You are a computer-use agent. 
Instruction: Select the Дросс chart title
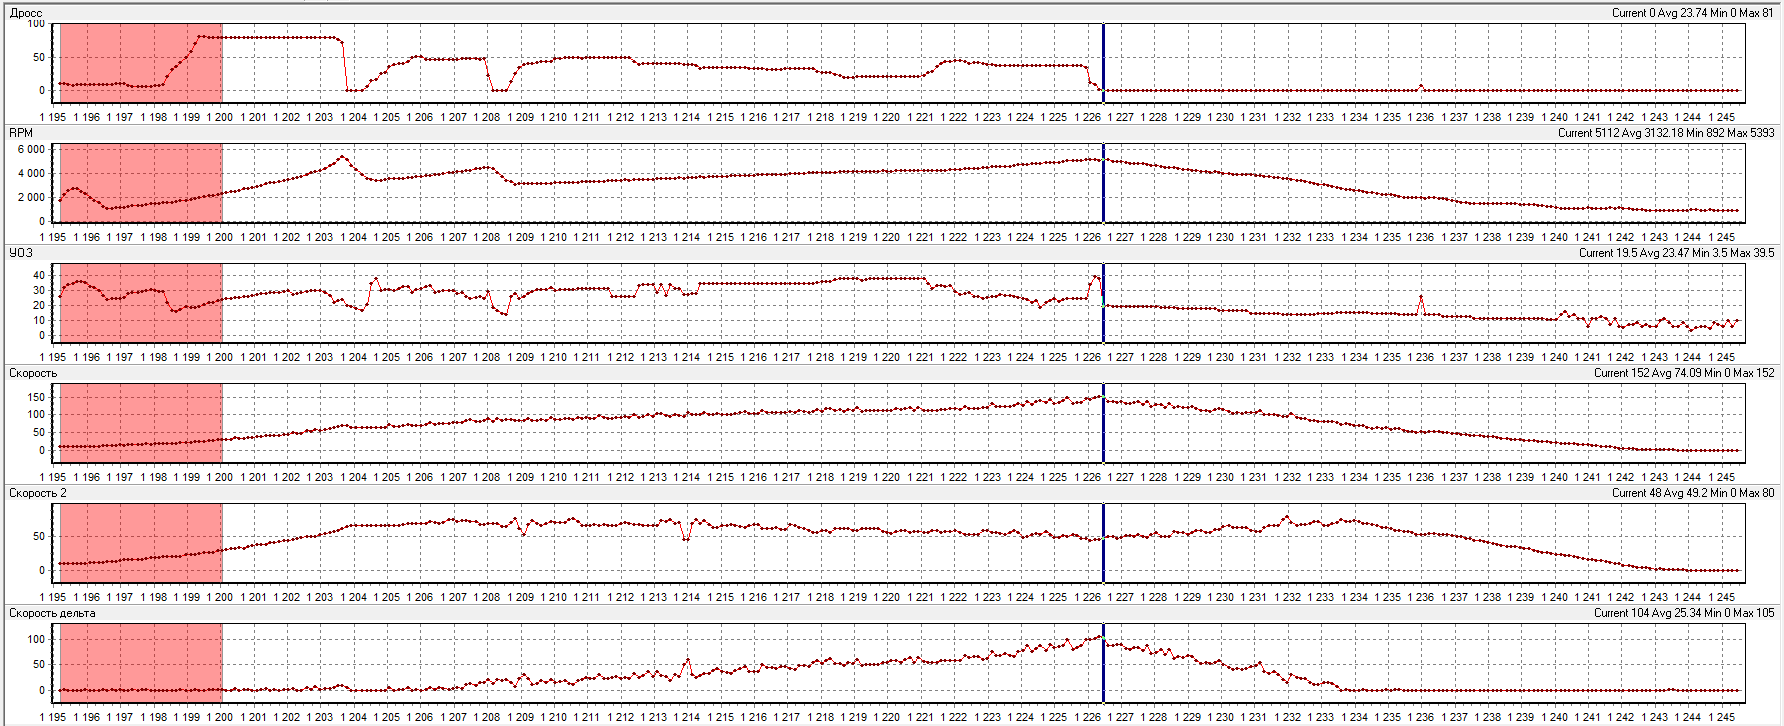click(26, 13)
